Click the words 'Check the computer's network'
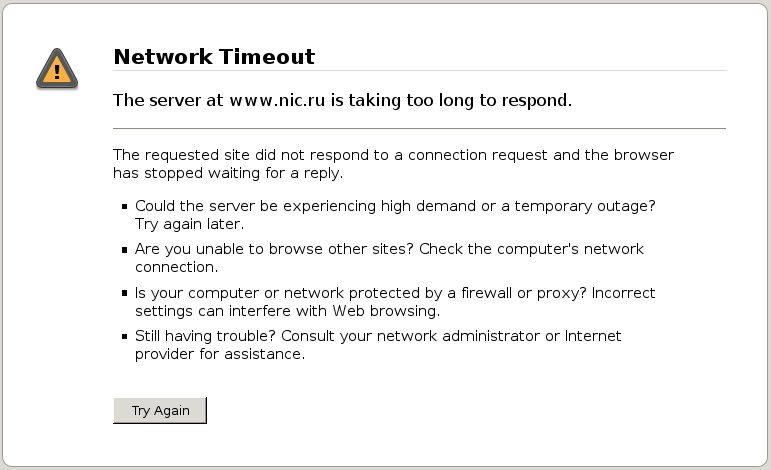This screenshot has width=771, height=470. tap(532, 249)
